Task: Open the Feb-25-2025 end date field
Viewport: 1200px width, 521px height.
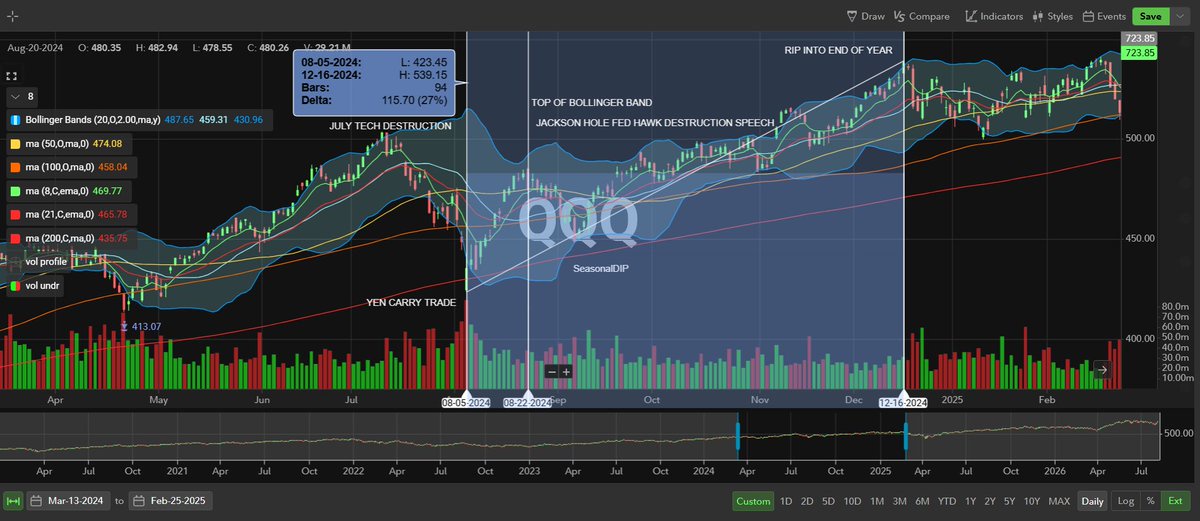Action: (170, 501)
